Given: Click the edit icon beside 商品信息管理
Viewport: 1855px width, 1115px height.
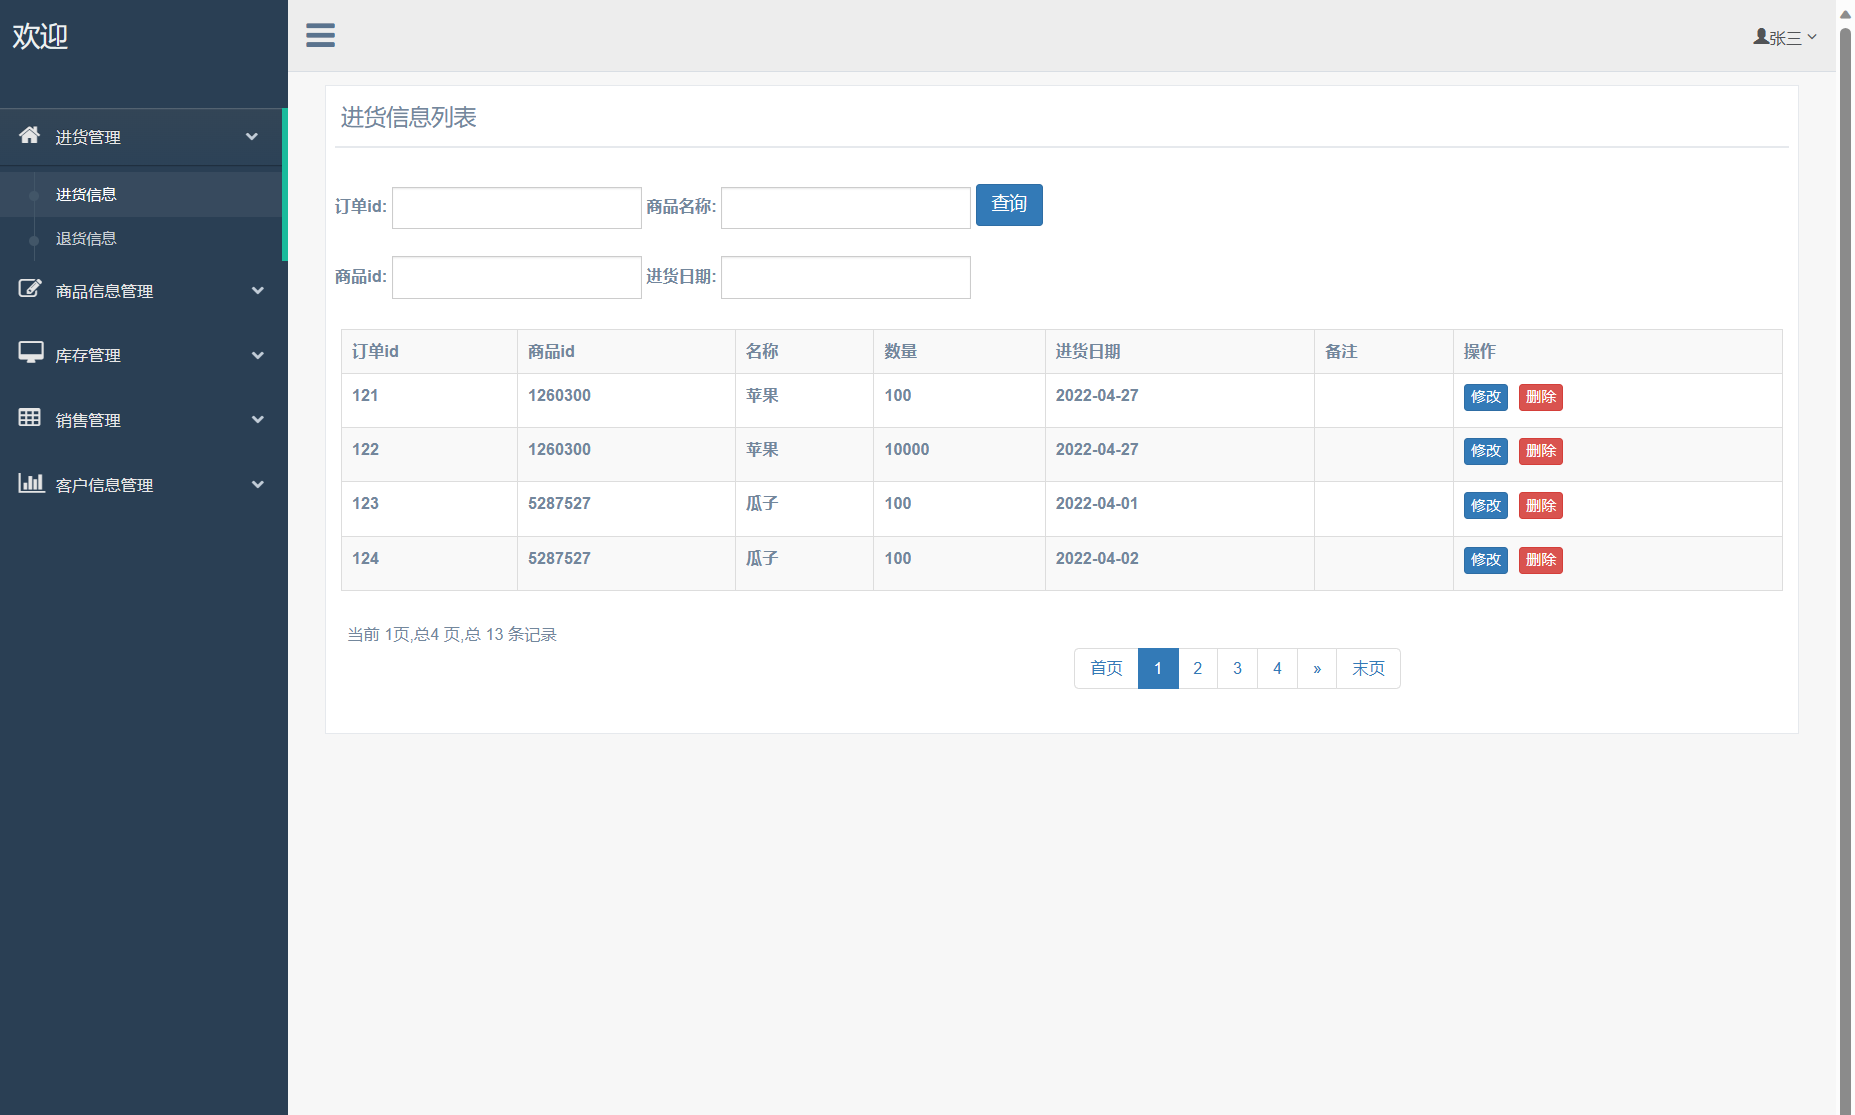Looking at the screenshot, I should [x=30, y=289].
